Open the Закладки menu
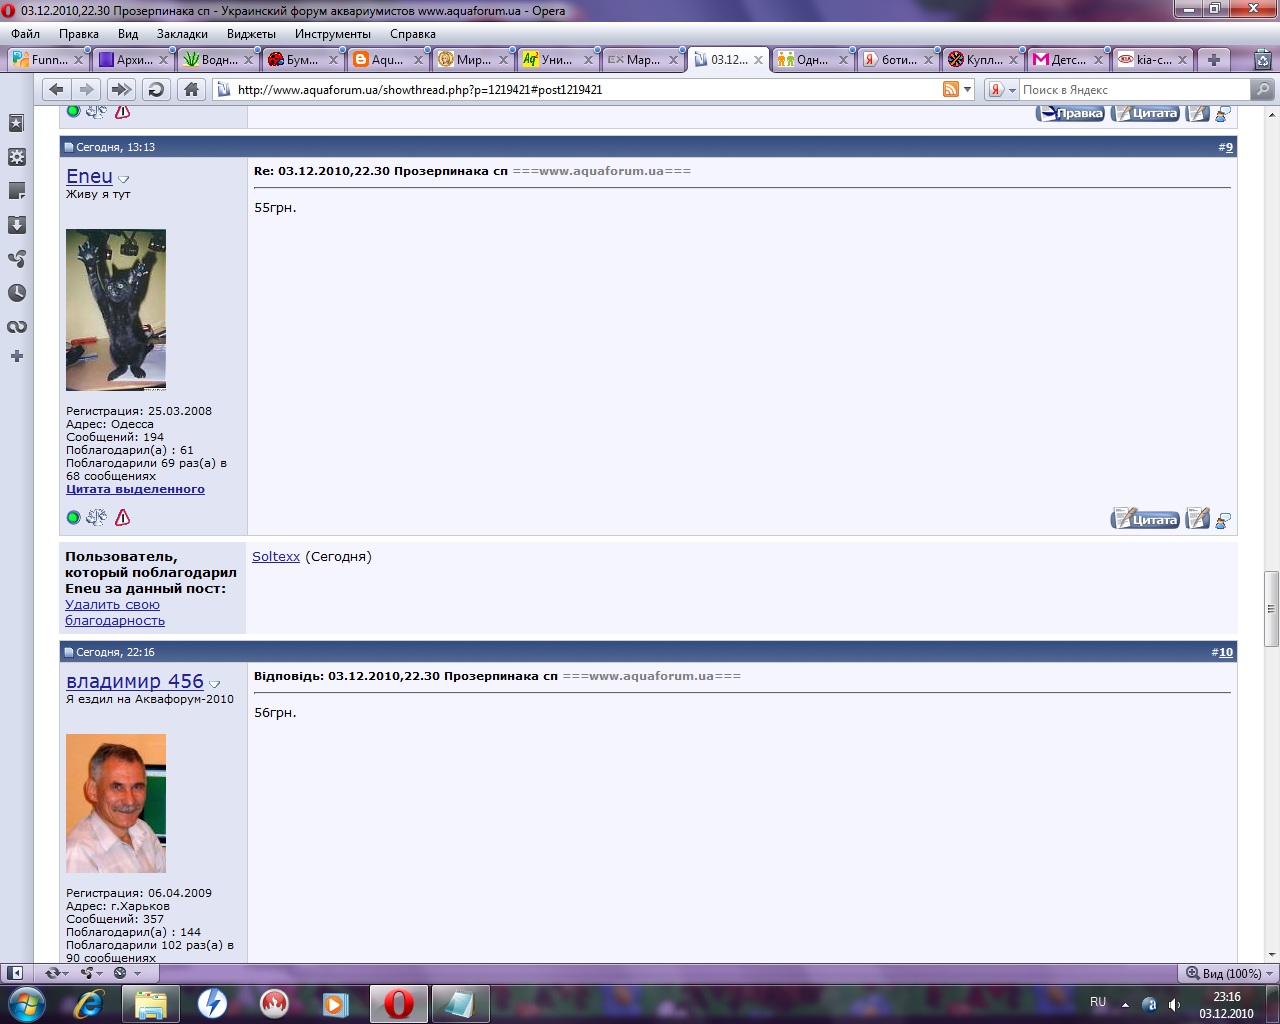The width and height of the screenshot is (1280, 1024). 182,34
